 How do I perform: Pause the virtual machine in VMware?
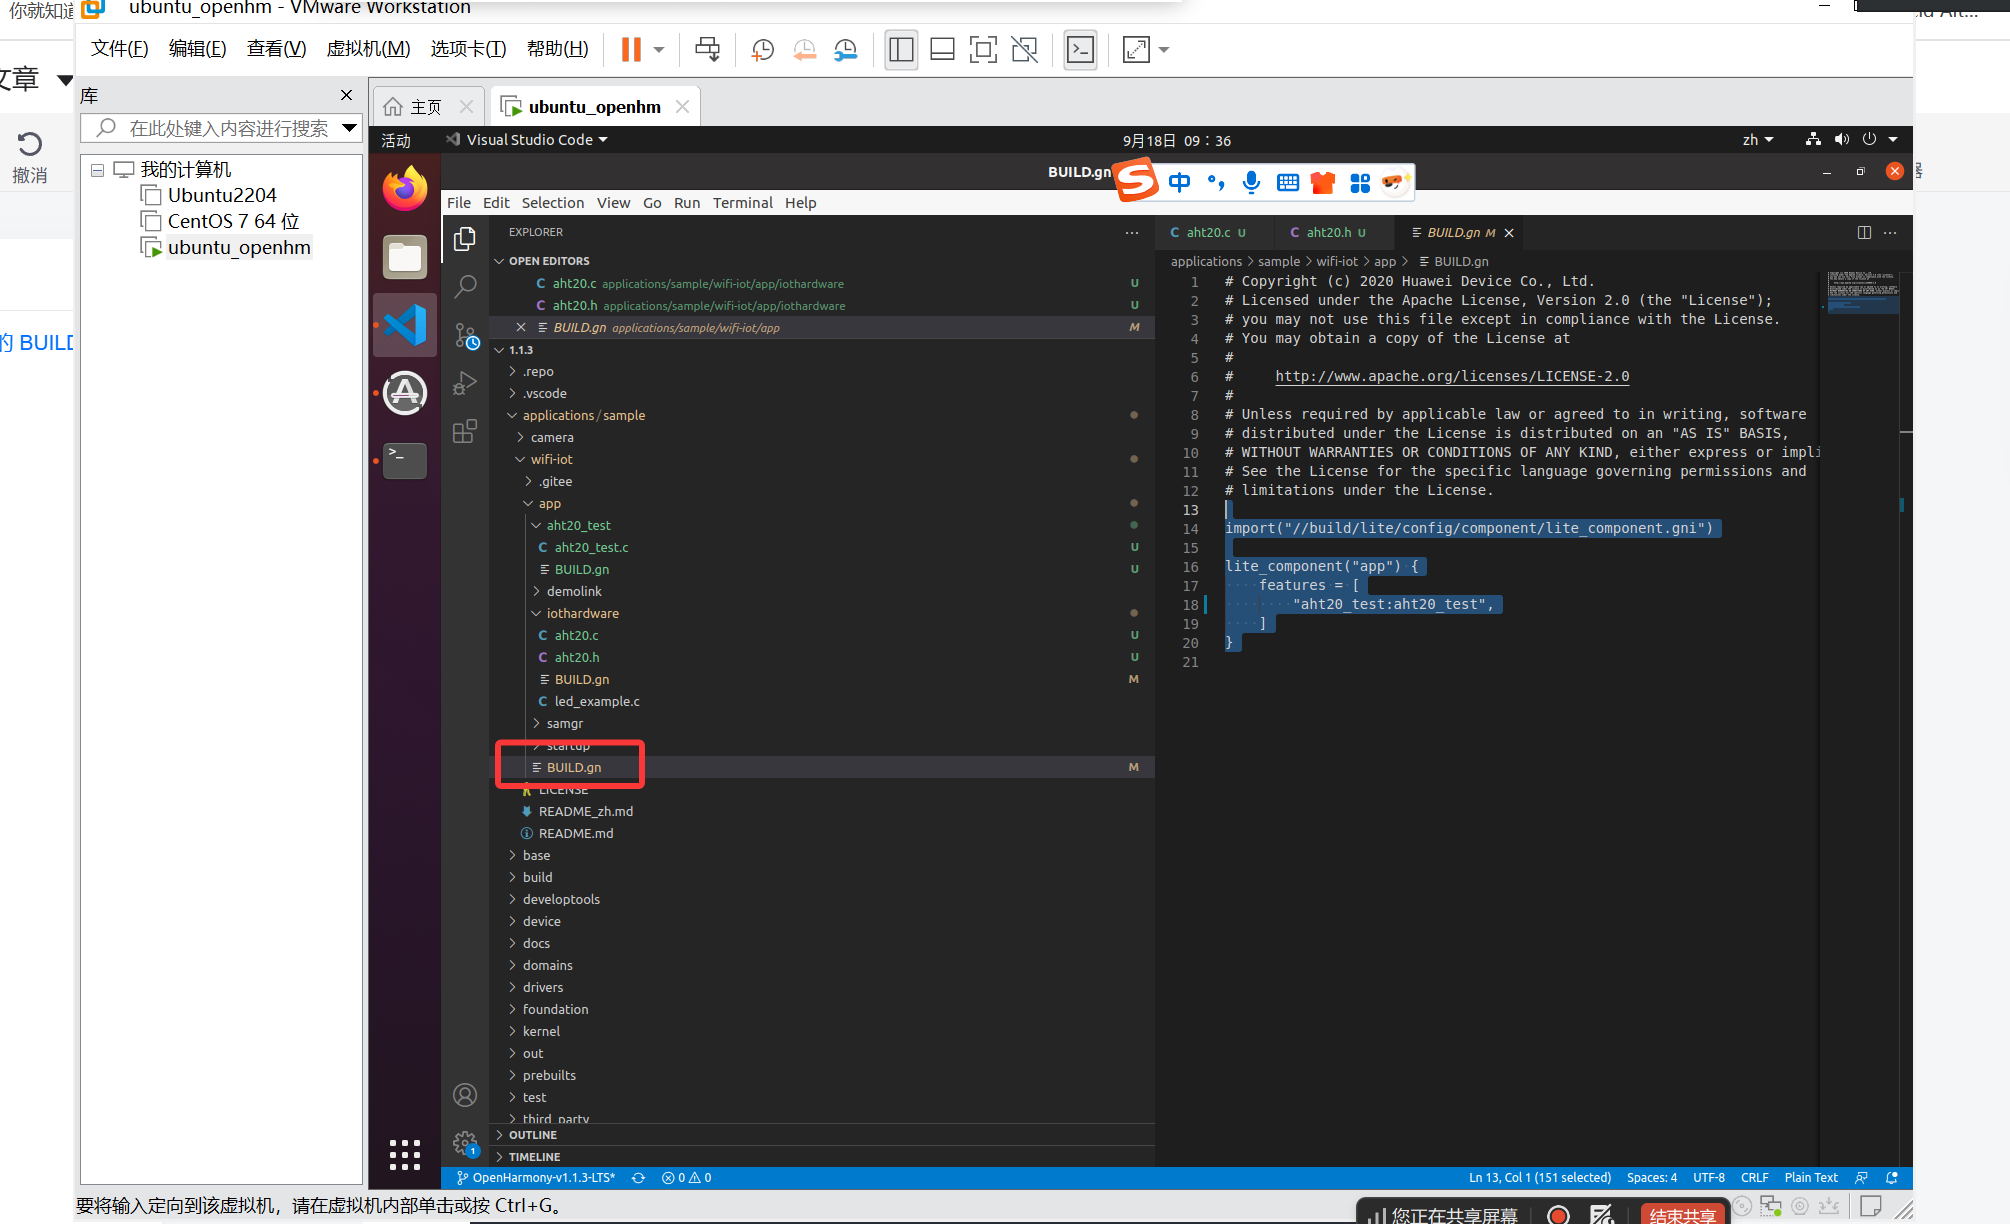(631, 49)
